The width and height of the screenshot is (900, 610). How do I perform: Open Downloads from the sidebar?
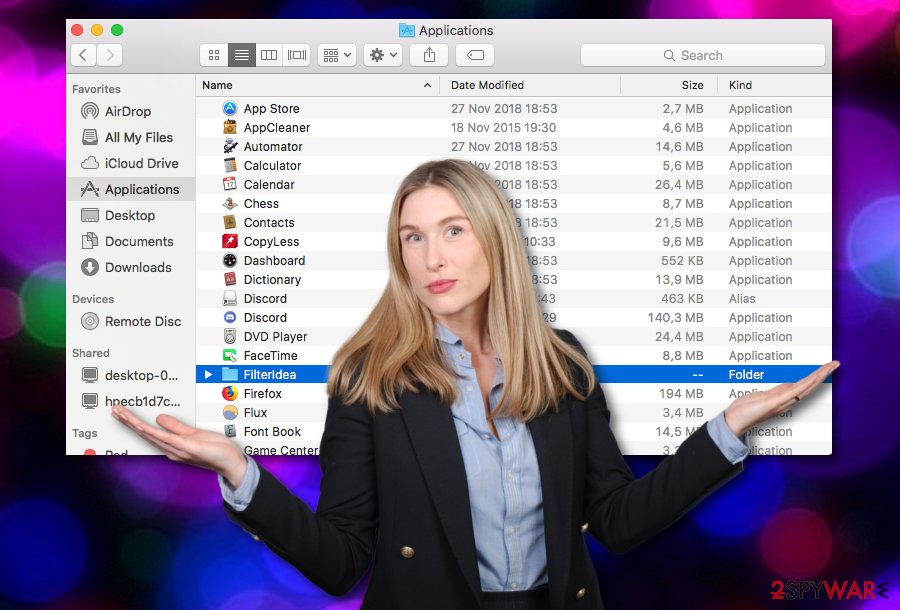(x=131, y=267)
